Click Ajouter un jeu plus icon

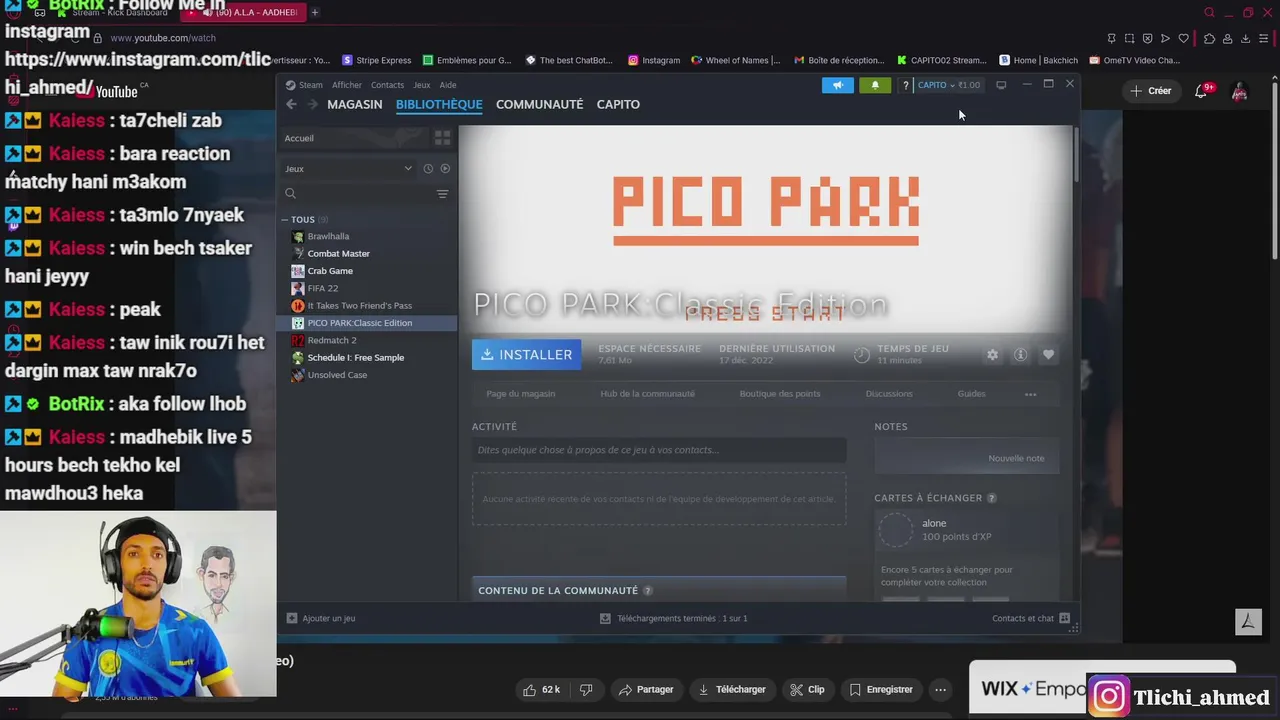292,618
